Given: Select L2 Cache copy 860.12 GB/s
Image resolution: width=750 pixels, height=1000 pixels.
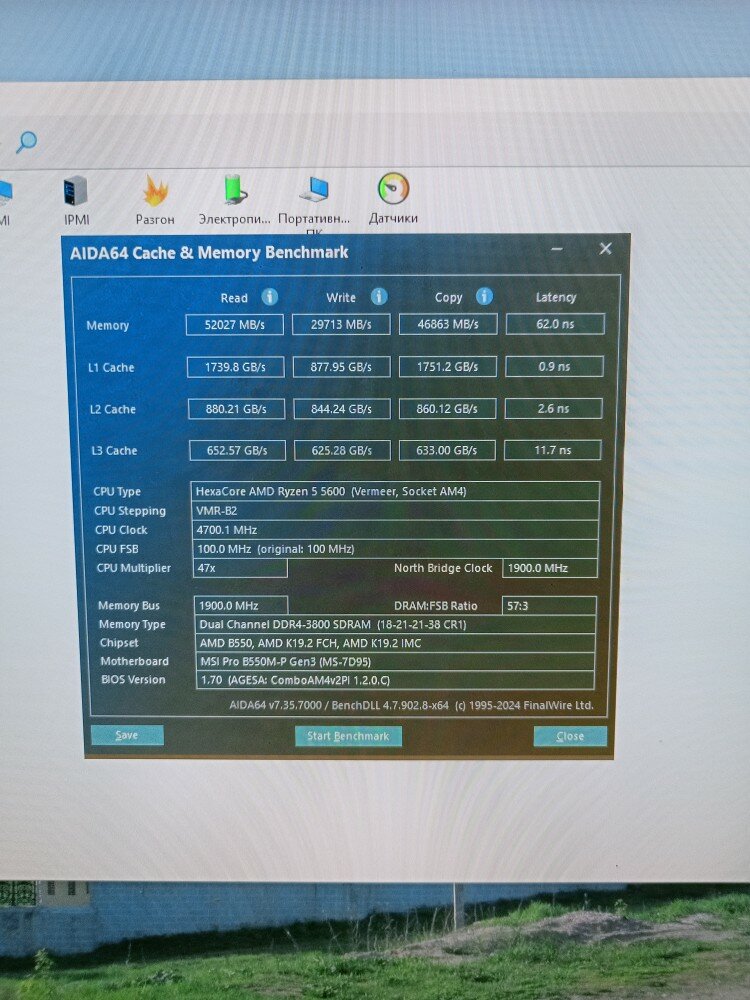Looking at the screenshot, I should (447, 408).
